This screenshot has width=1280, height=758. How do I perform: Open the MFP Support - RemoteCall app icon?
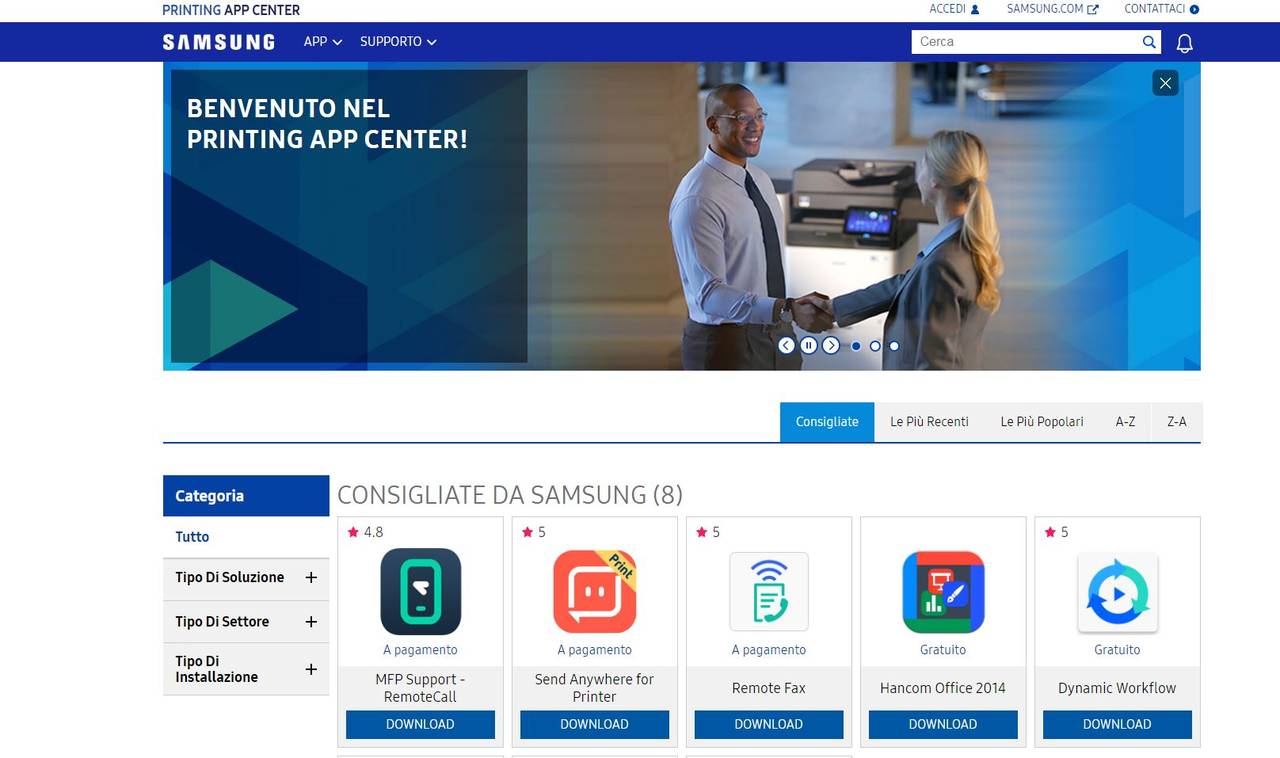click(x=420, y=591)
